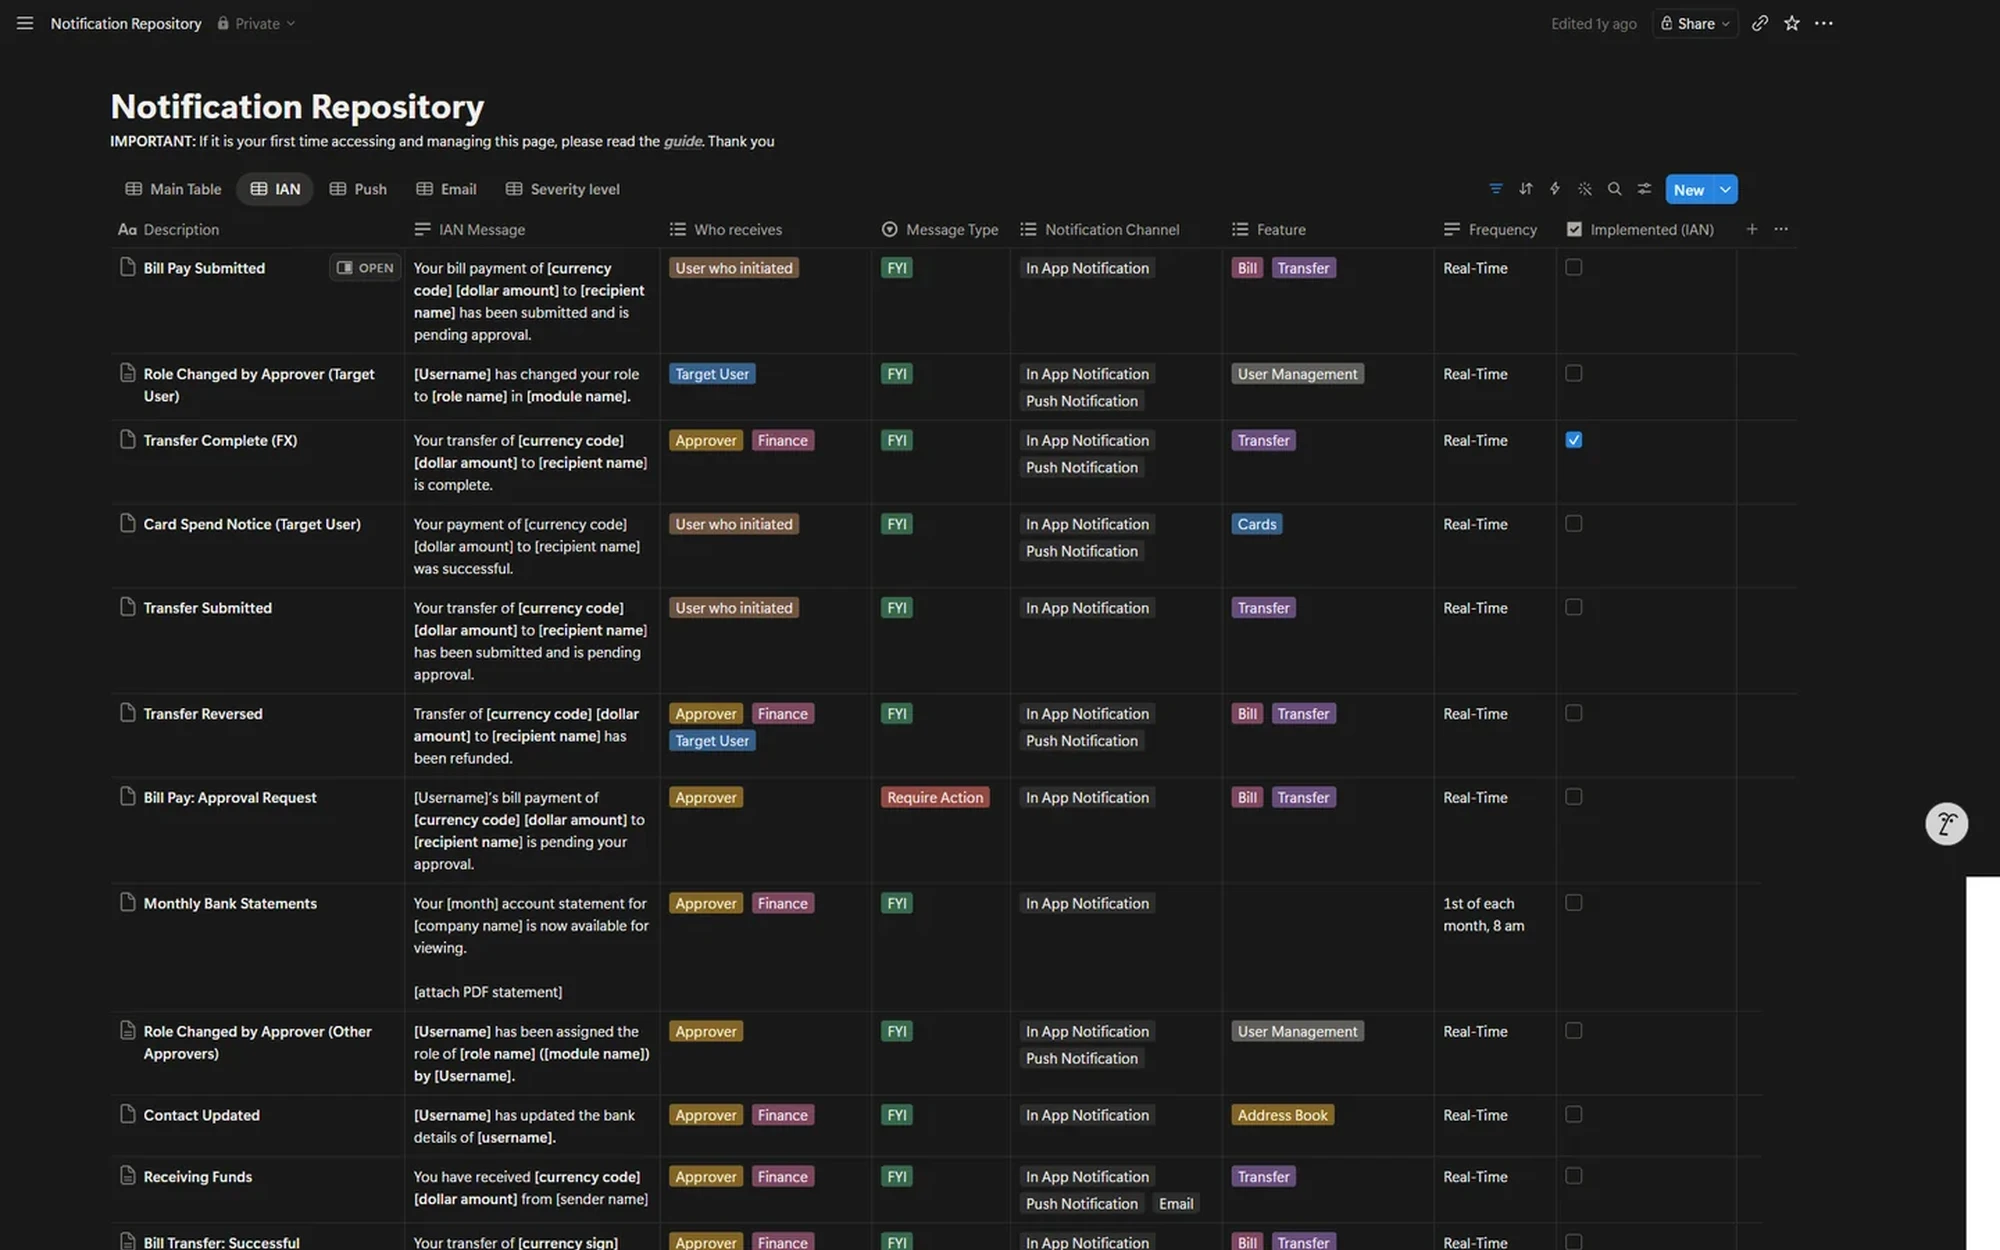Open the Receiving Funds page title
The height and width of the screenshot is (1250, 2000).
198,1176
